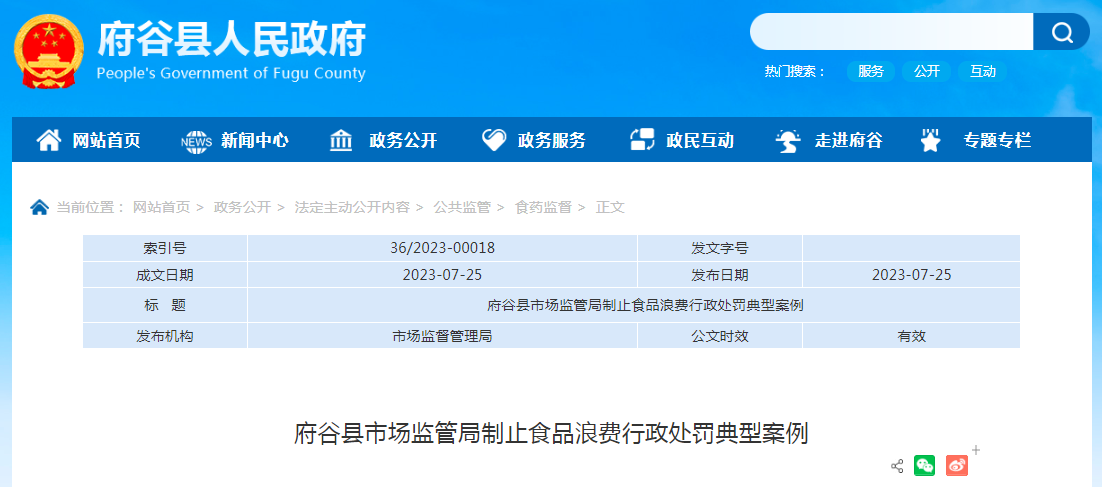Expand more share options plus sign

pos(976,450)
